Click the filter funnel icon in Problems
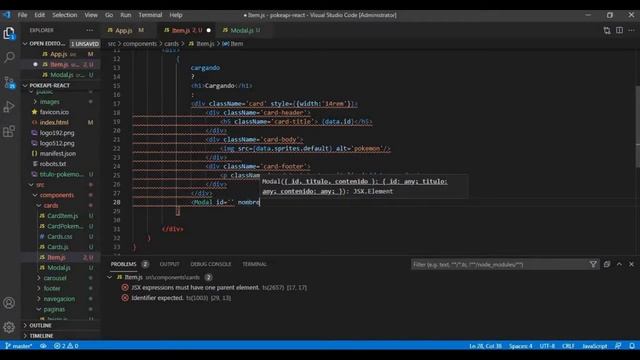Image resolution: width=640 pixels, height=360 pixels. 593,264
